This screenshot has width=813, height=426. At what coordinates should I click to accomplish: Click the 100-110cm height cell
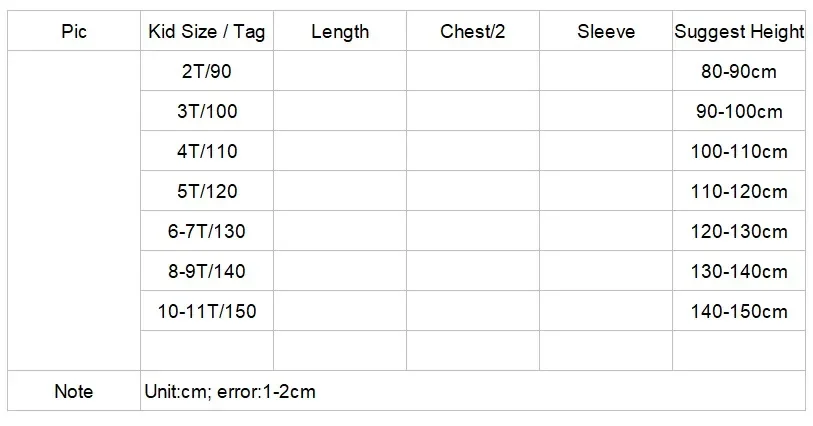pos(739,152)
